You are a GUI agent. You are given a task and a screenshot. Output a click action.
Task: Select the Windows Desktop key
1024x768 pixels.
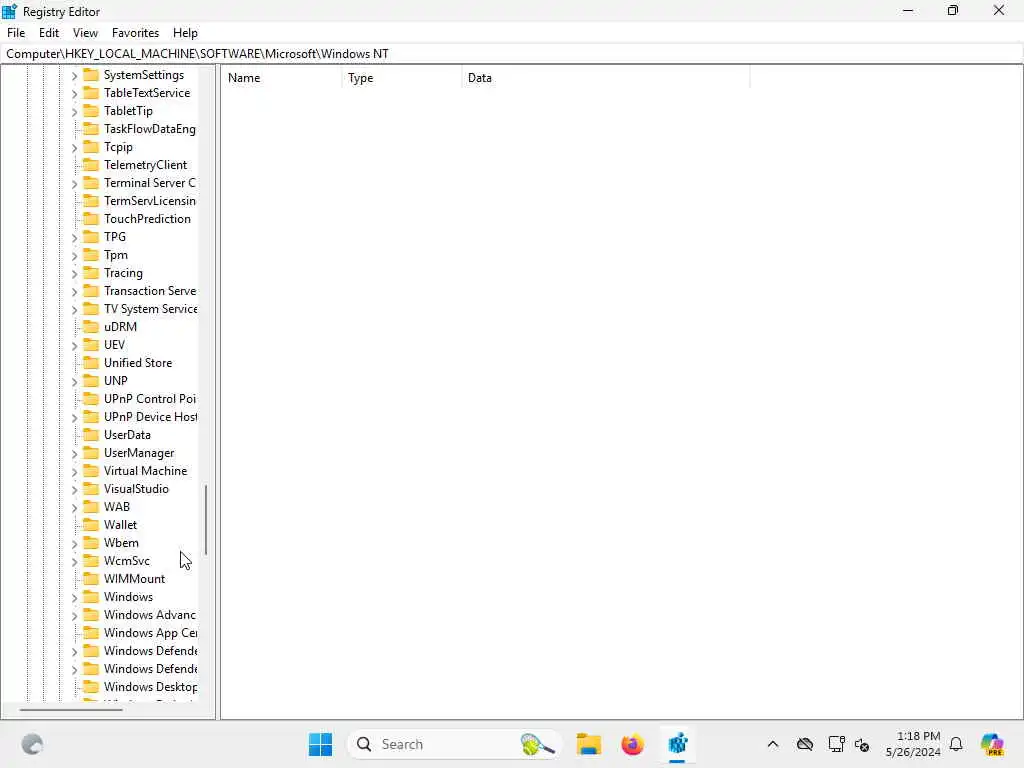(150, 687)
